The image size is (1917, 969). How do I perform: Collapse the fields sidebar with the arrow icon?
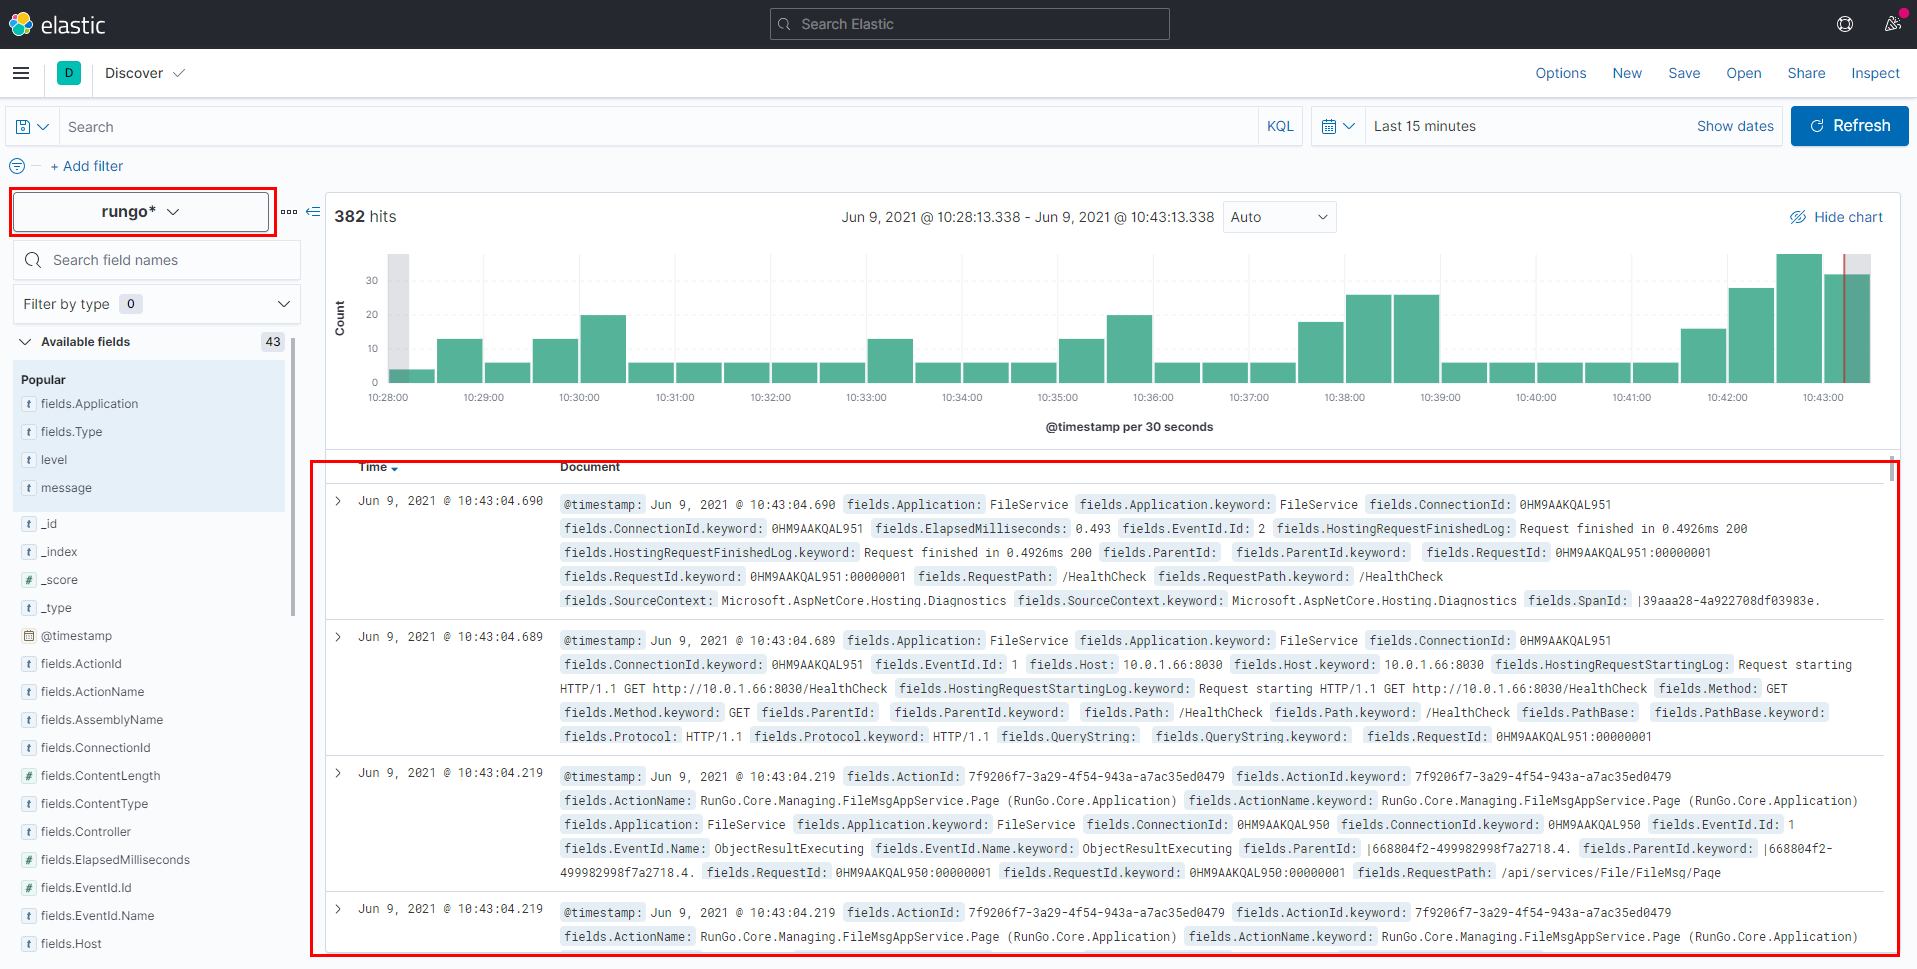[313, 212]
